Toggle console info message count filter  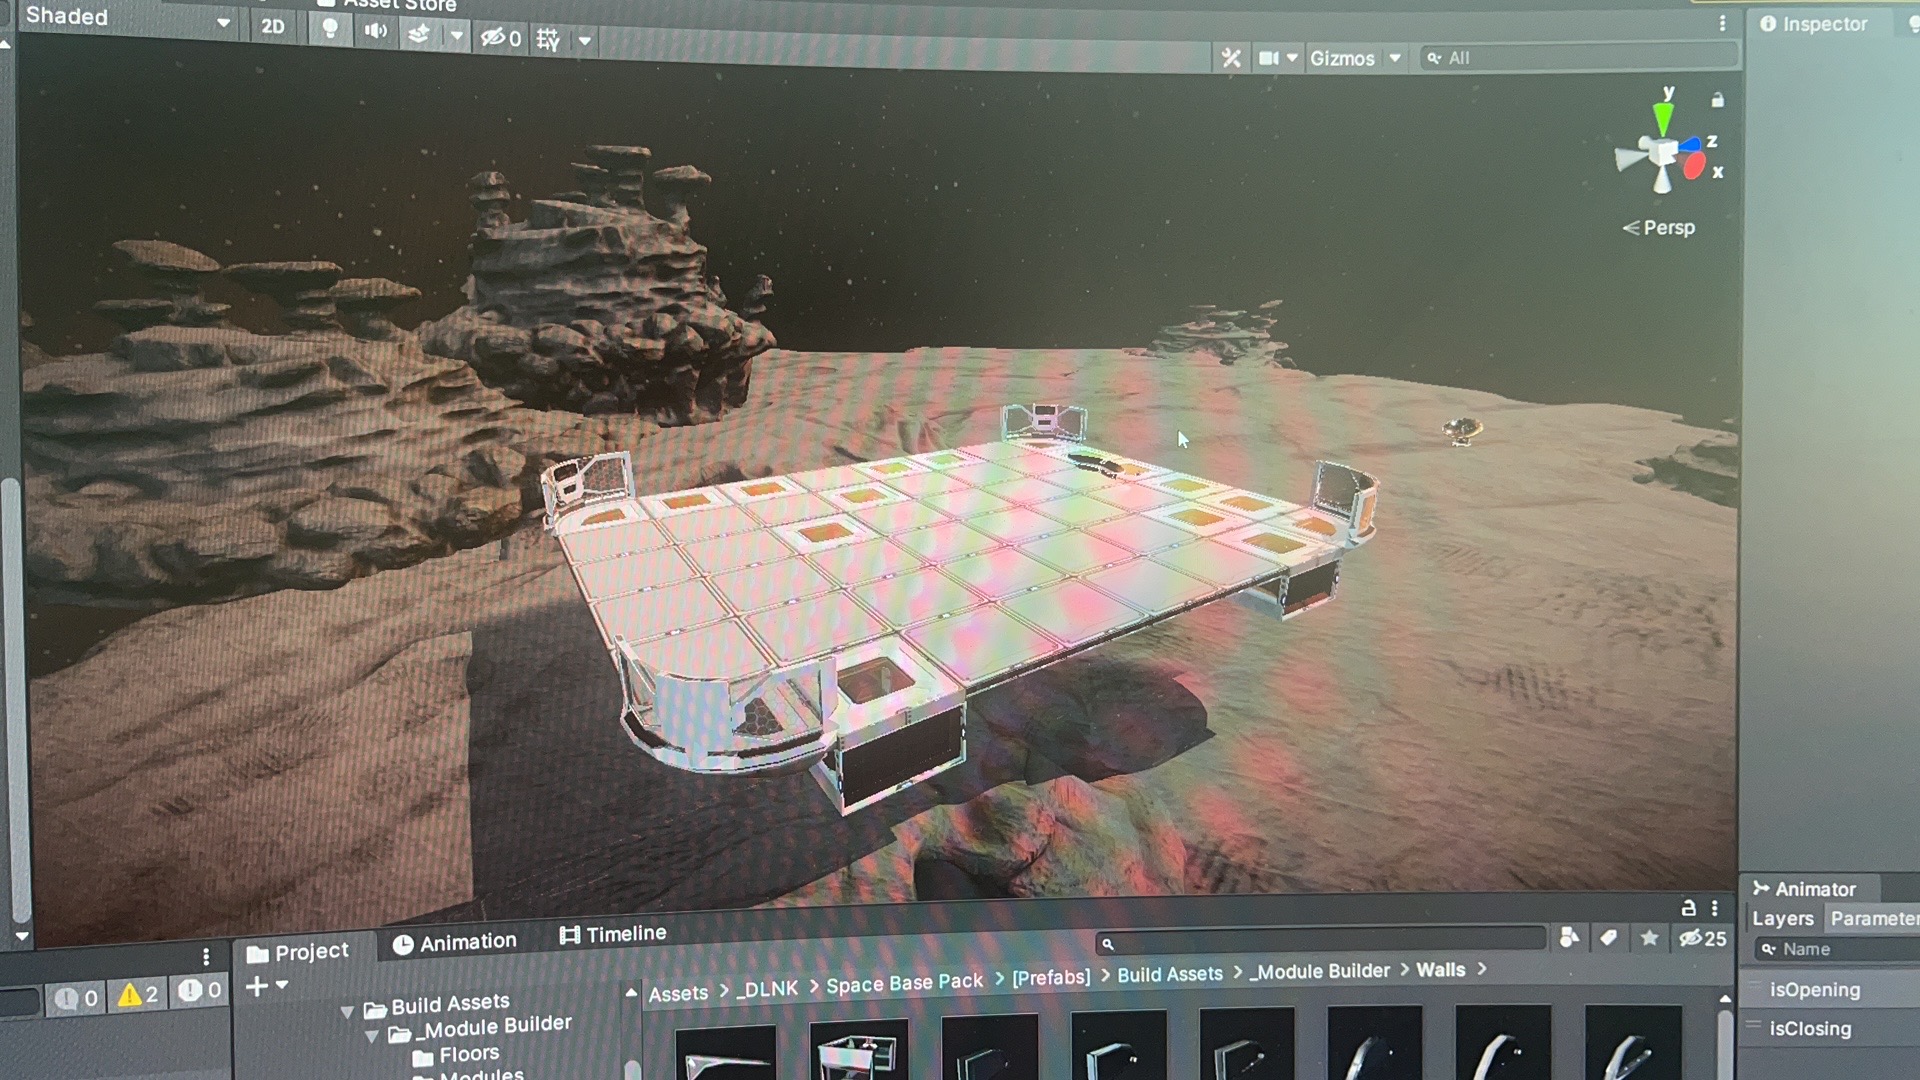tap(76, 998)
